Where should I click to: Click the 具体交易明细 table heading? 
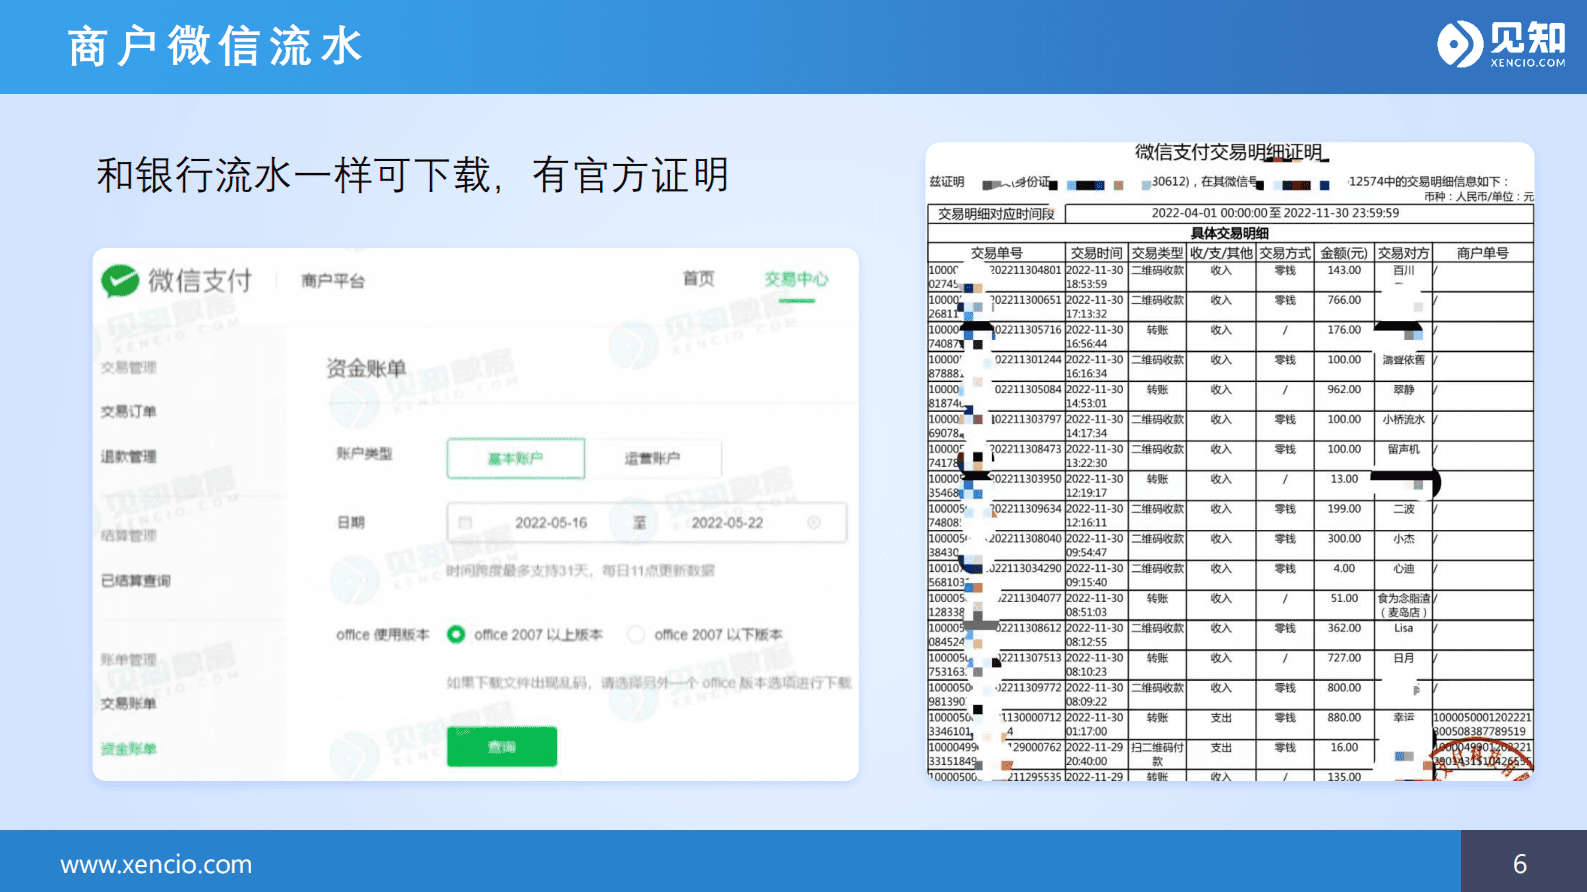1229,233
